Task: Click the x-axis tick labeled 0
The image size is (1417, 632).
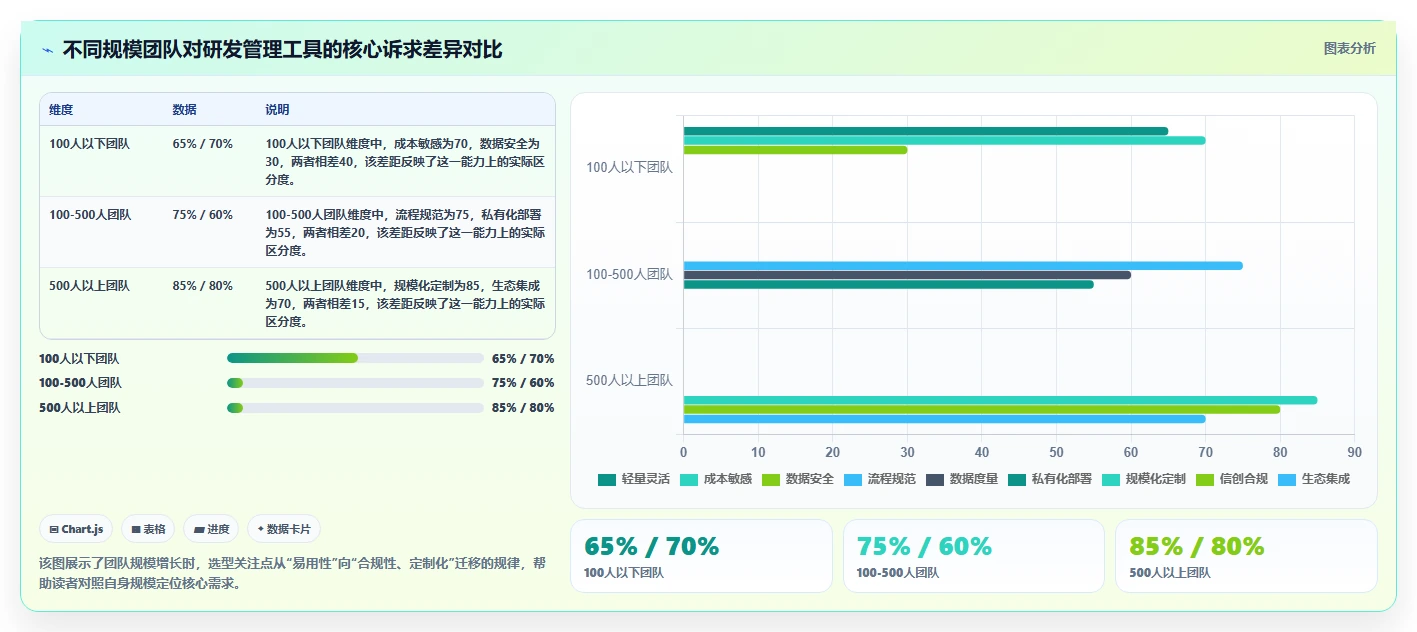Action: point(684,453)
